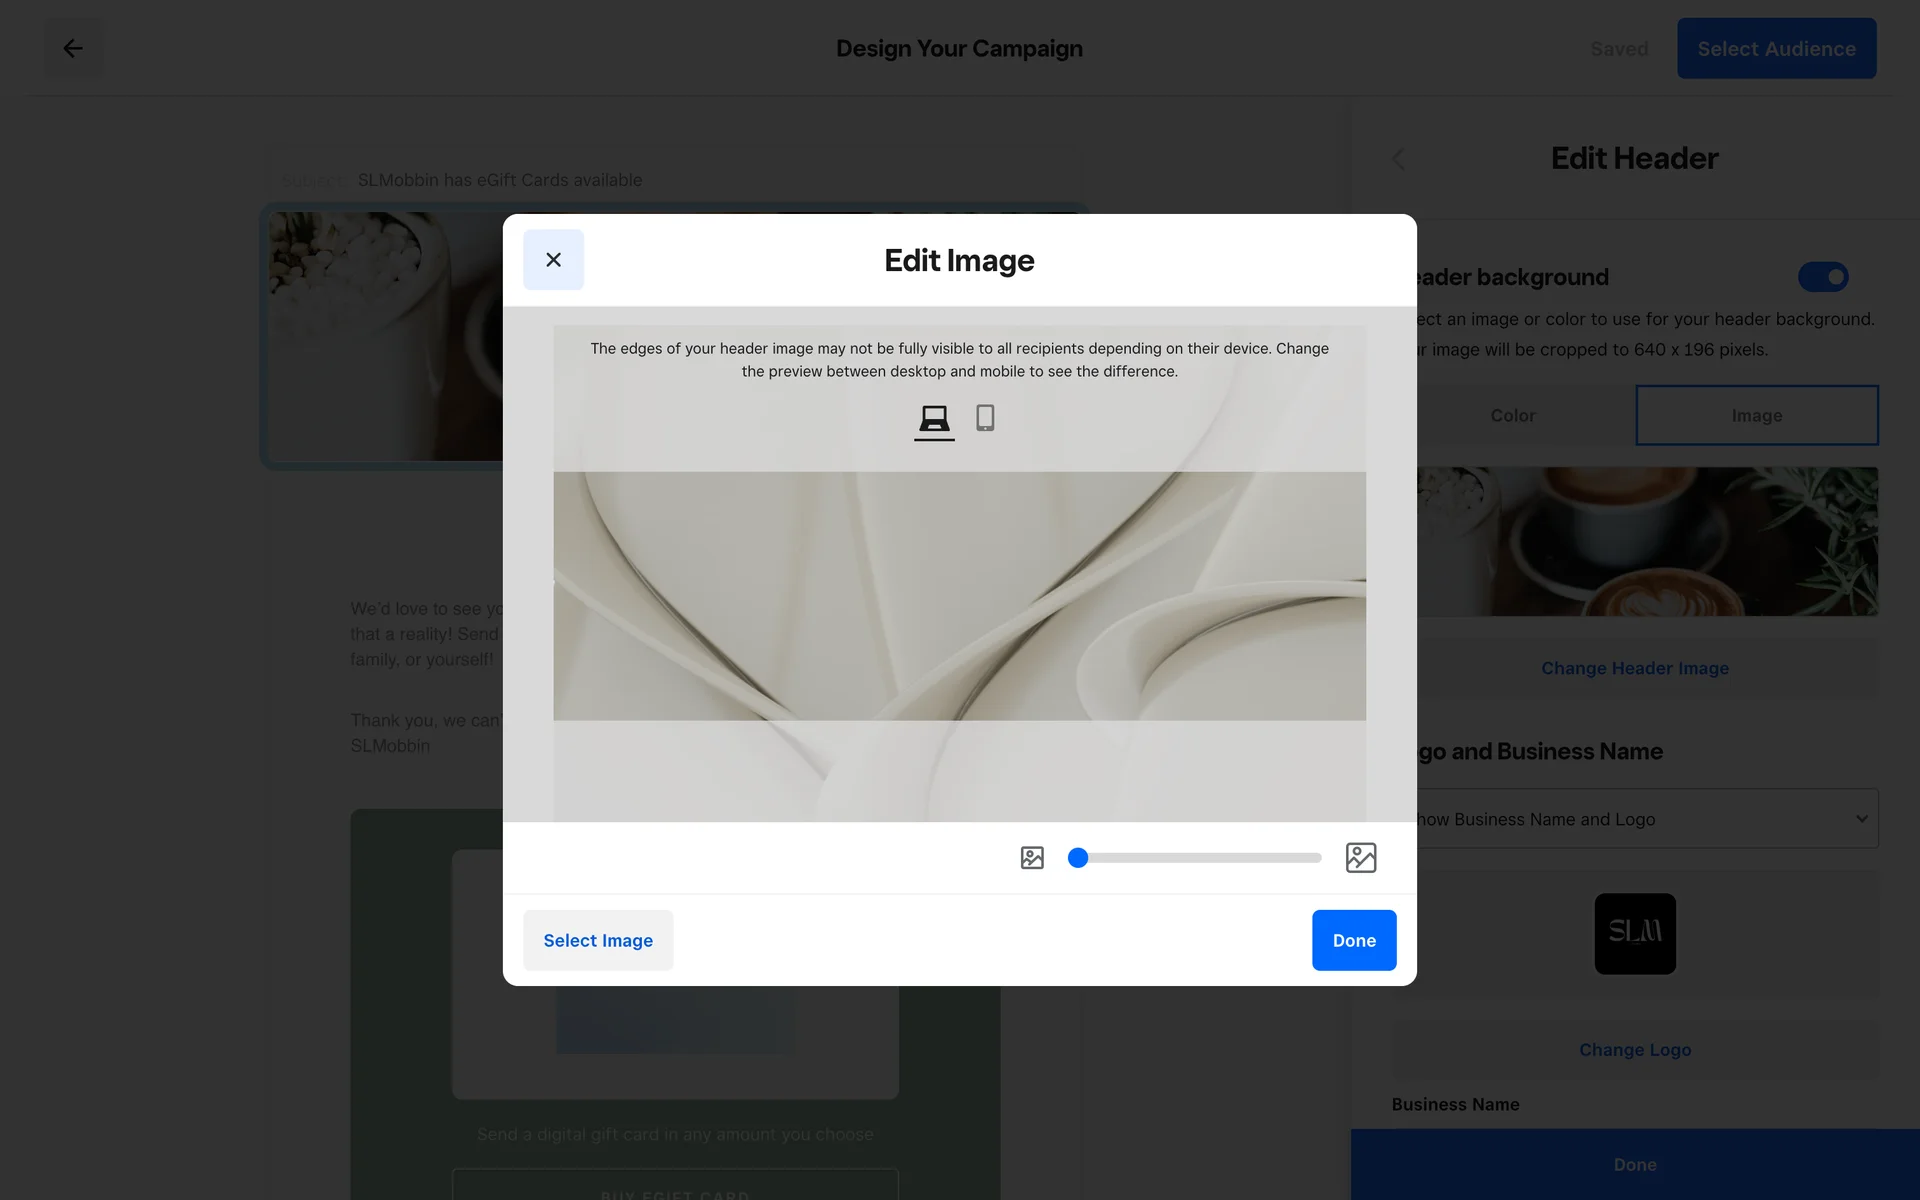Viewport: 1920px width, 1200px height.
Task: Click the Edit Header back chevron
Action: [x=1399, y=159]
